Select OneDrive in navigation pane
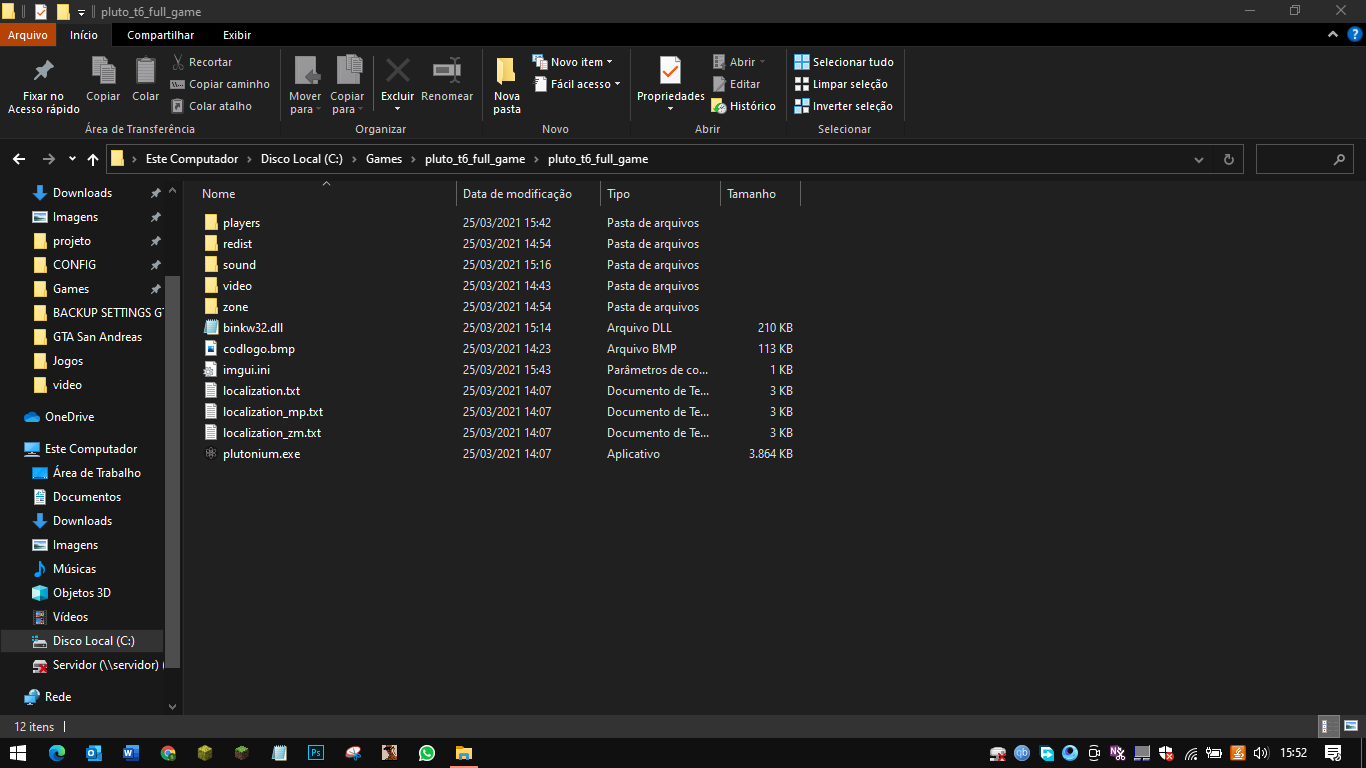Image resolution: width=1366 pixels, height=768 pixels. click(x=69, y=417)
